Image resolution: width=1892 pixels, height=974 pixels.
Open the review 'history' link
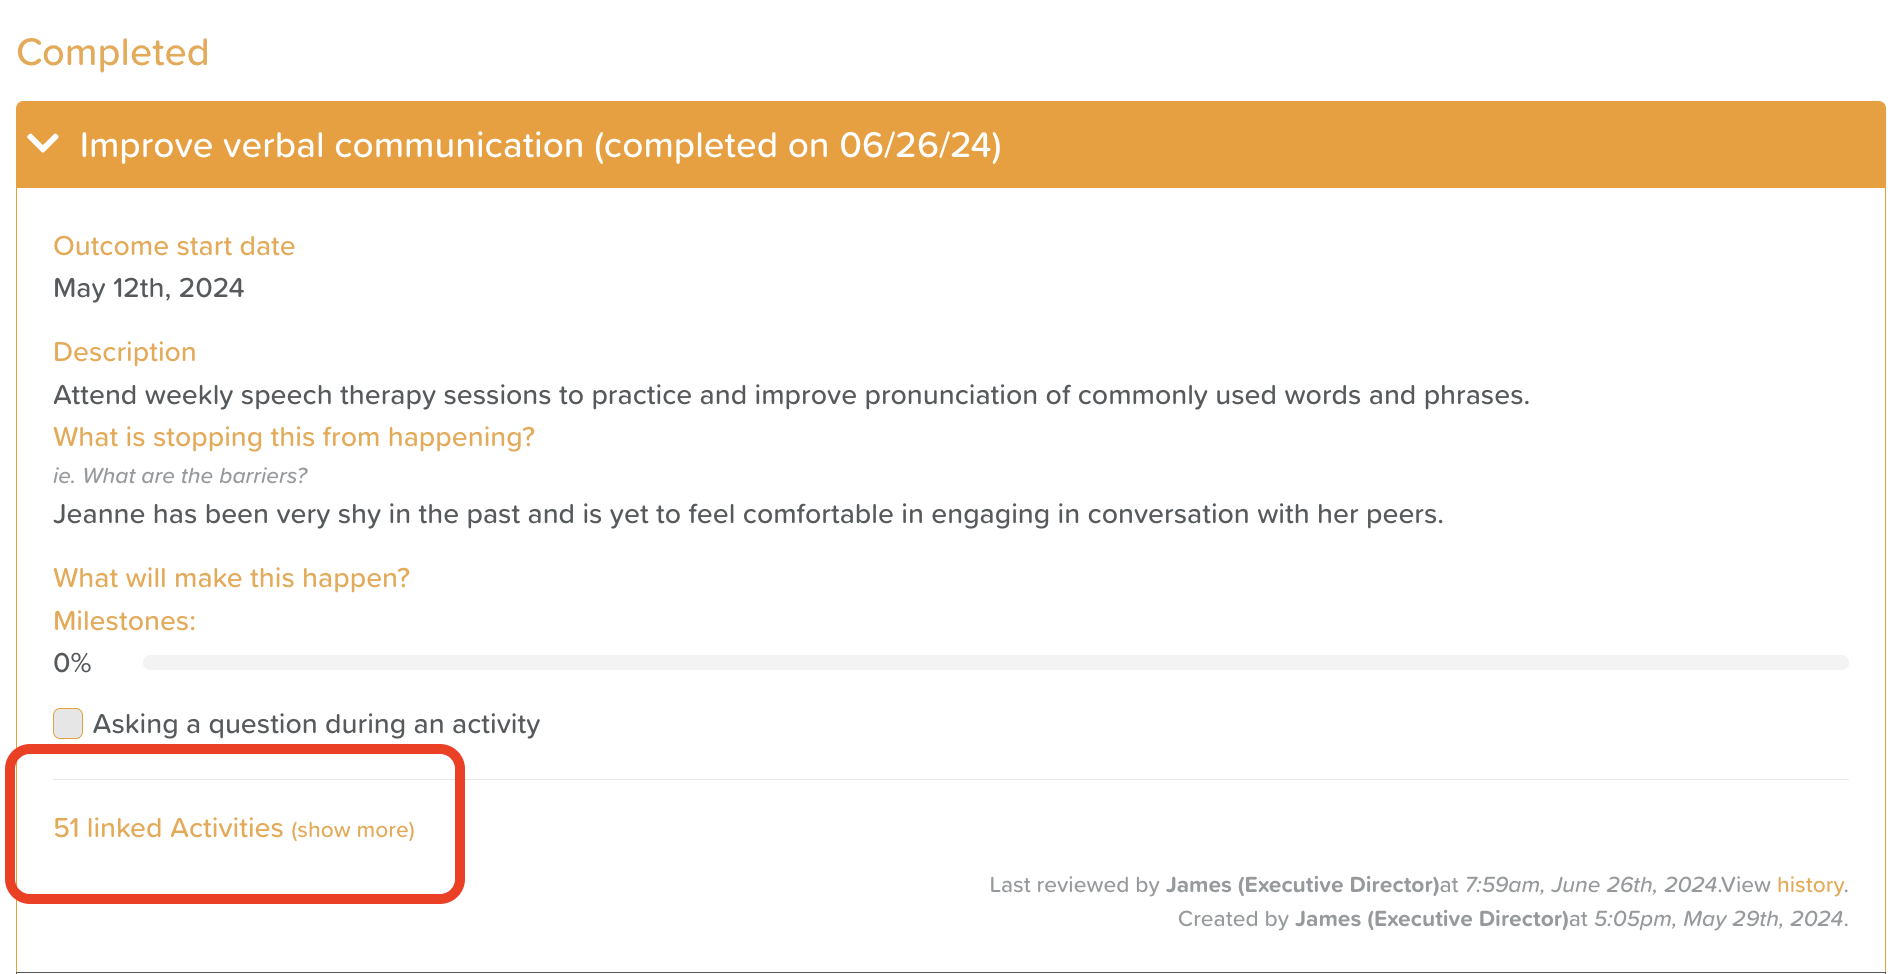coord(1809,885)
